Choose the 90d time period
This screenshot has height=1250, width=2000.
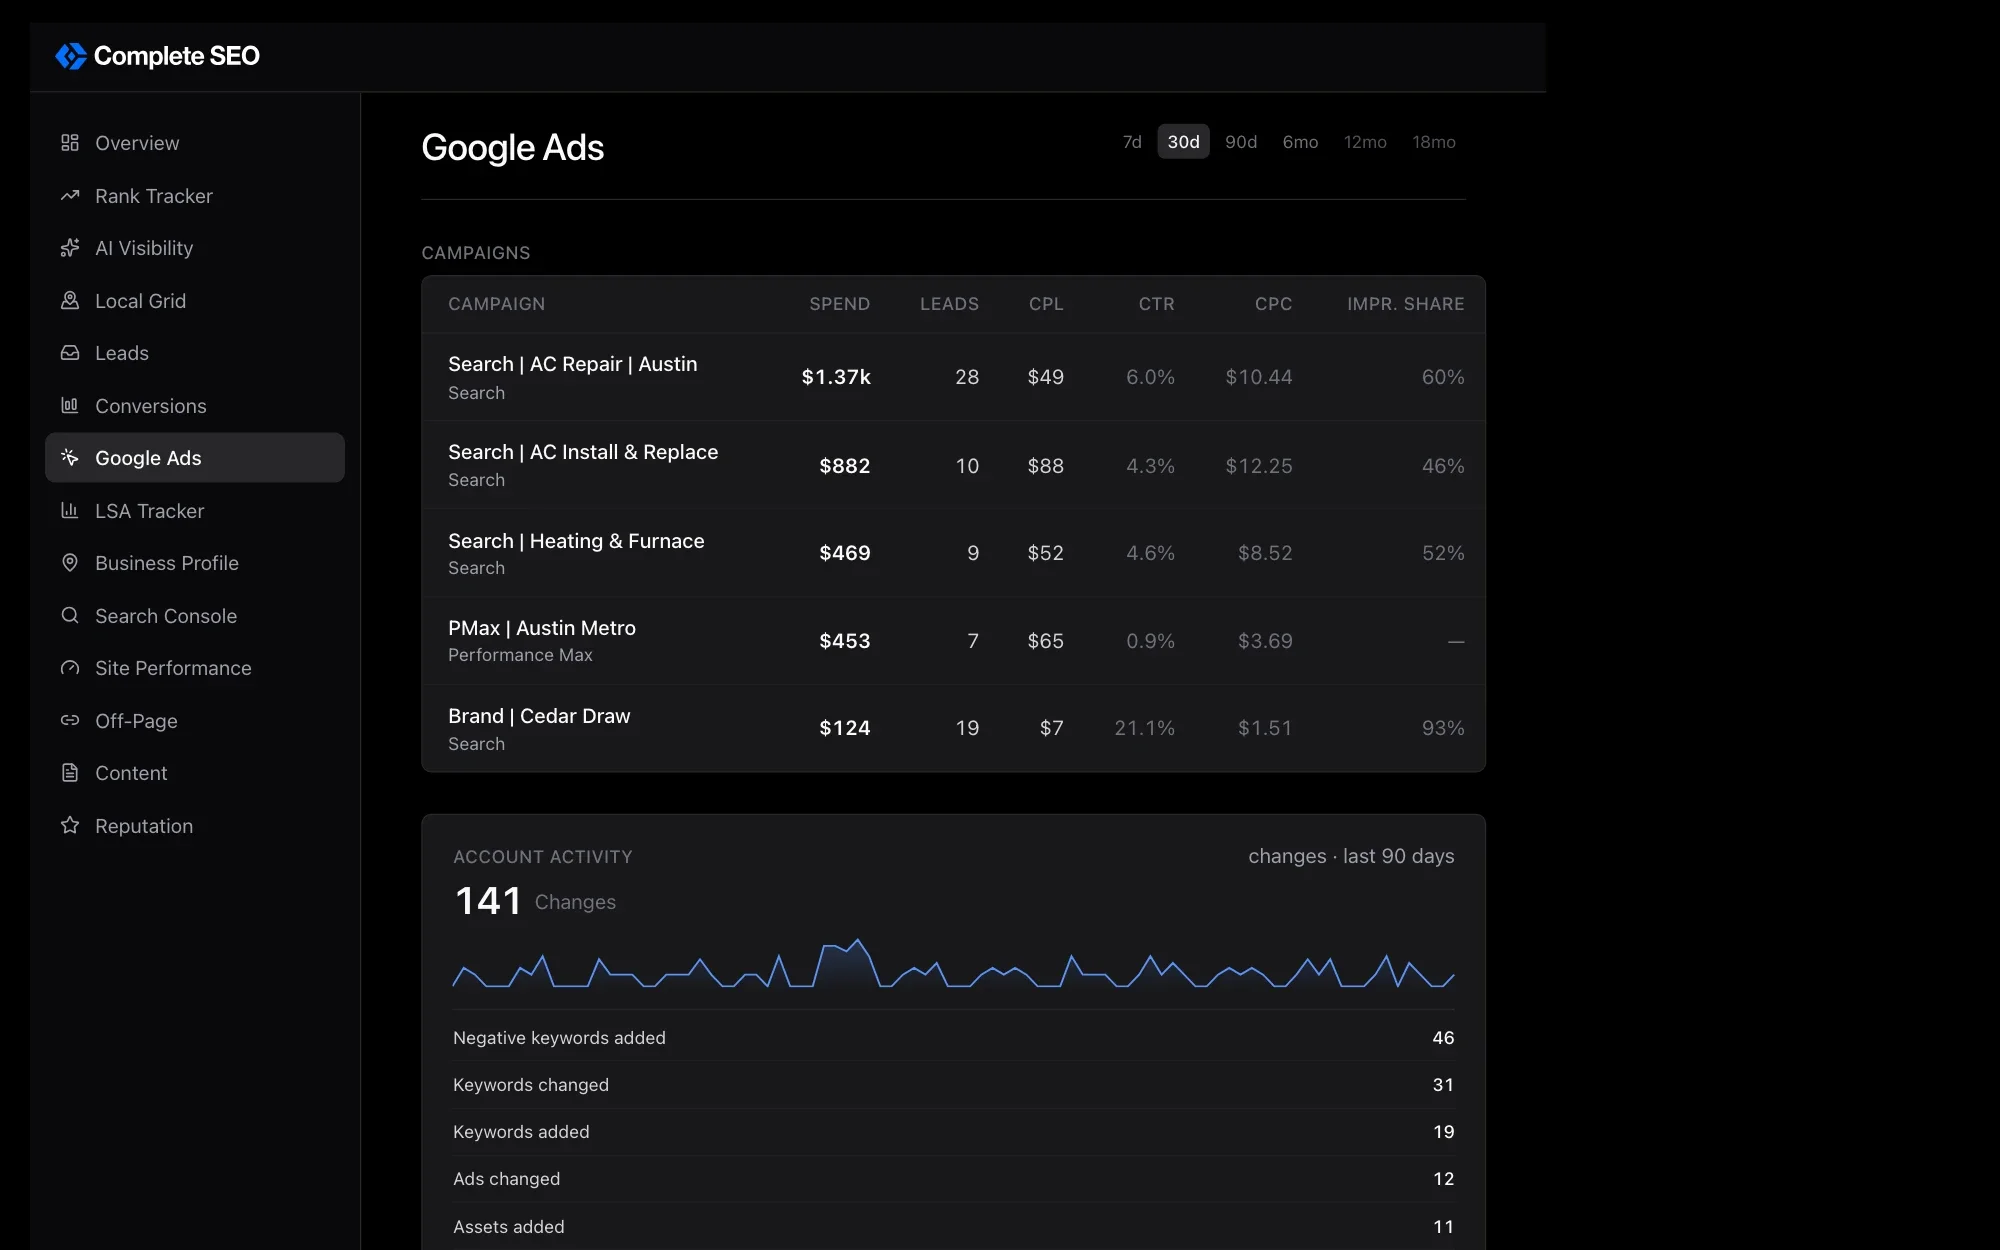coord(1241,142)
